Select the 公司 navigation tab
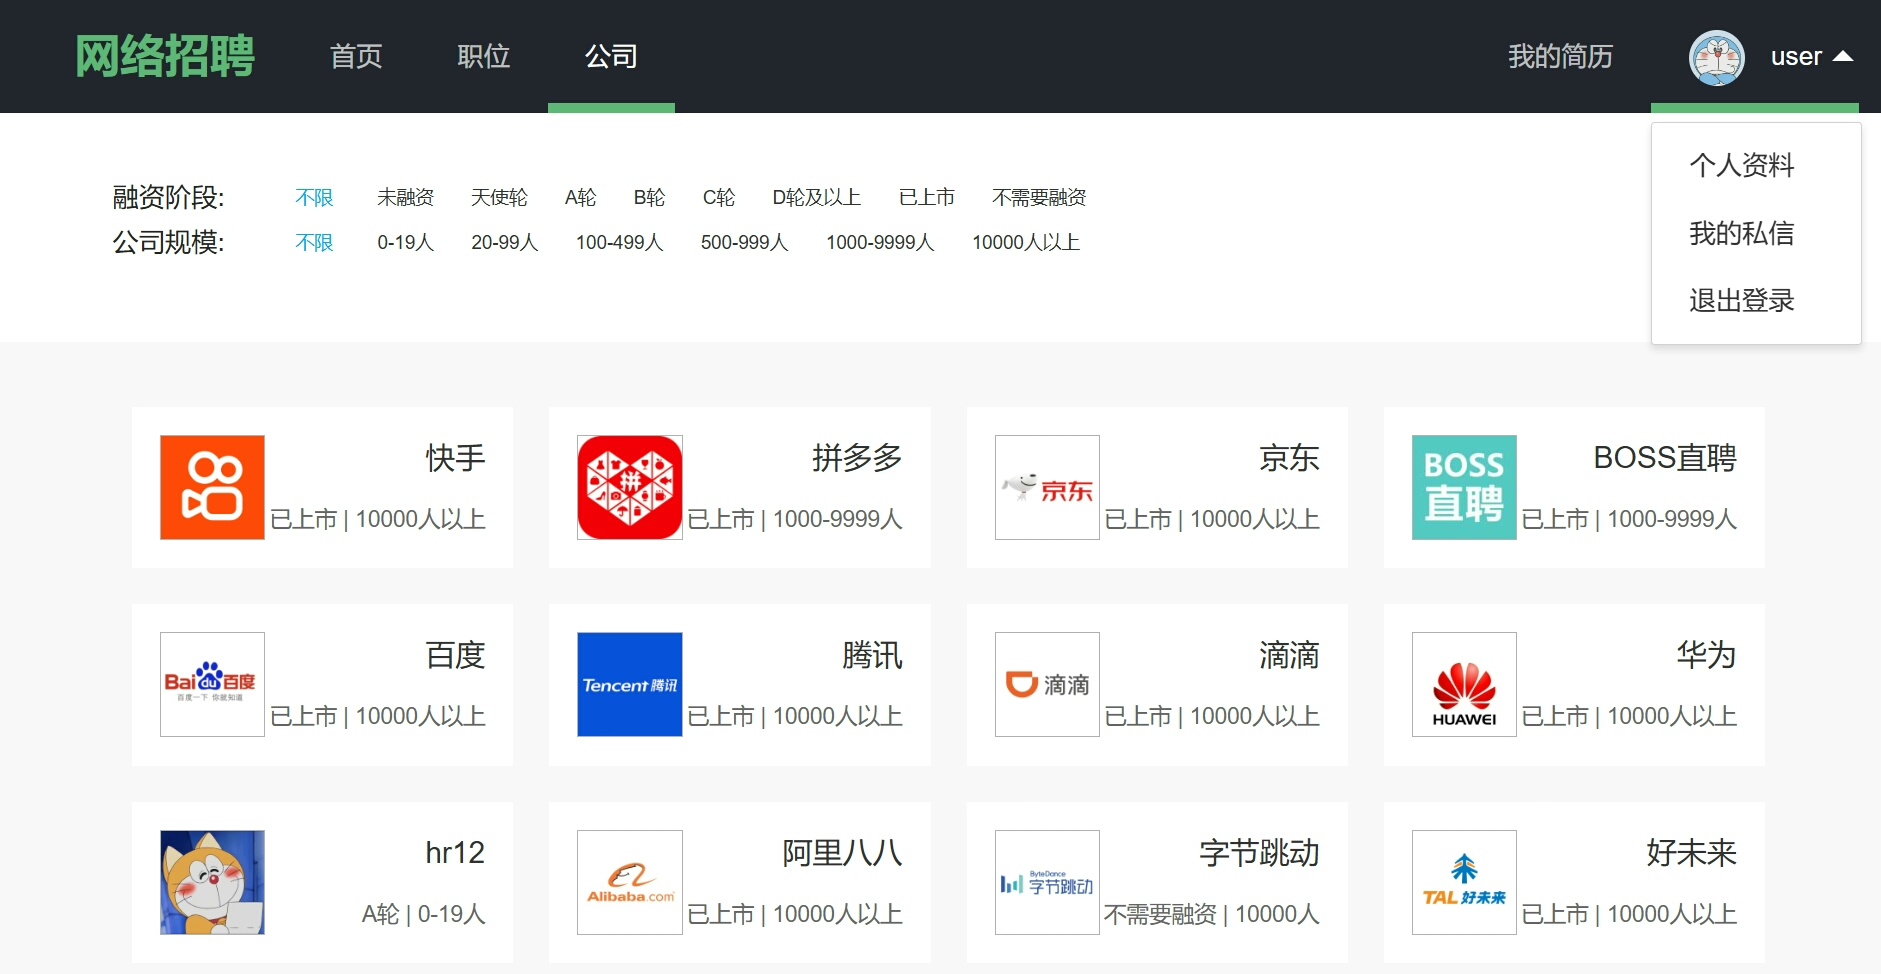 pos(611,56)
